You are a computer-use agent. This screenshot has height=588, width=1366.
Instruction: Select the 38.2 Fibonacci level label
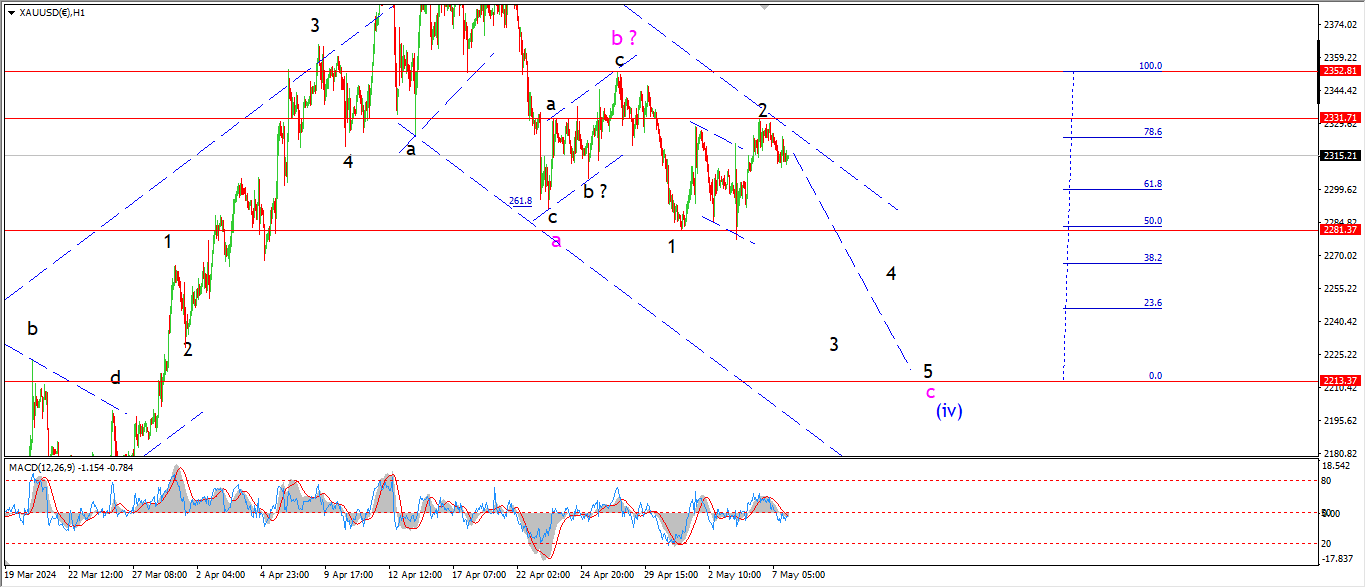(1152, 258)
